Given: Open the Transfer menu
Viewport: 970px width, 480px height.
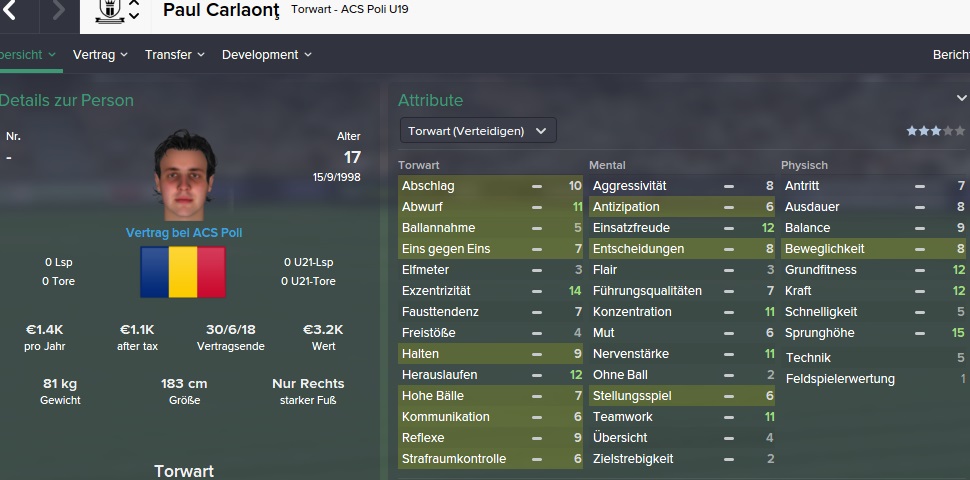Looking at the screenshot, I should [x=174, y=55].
